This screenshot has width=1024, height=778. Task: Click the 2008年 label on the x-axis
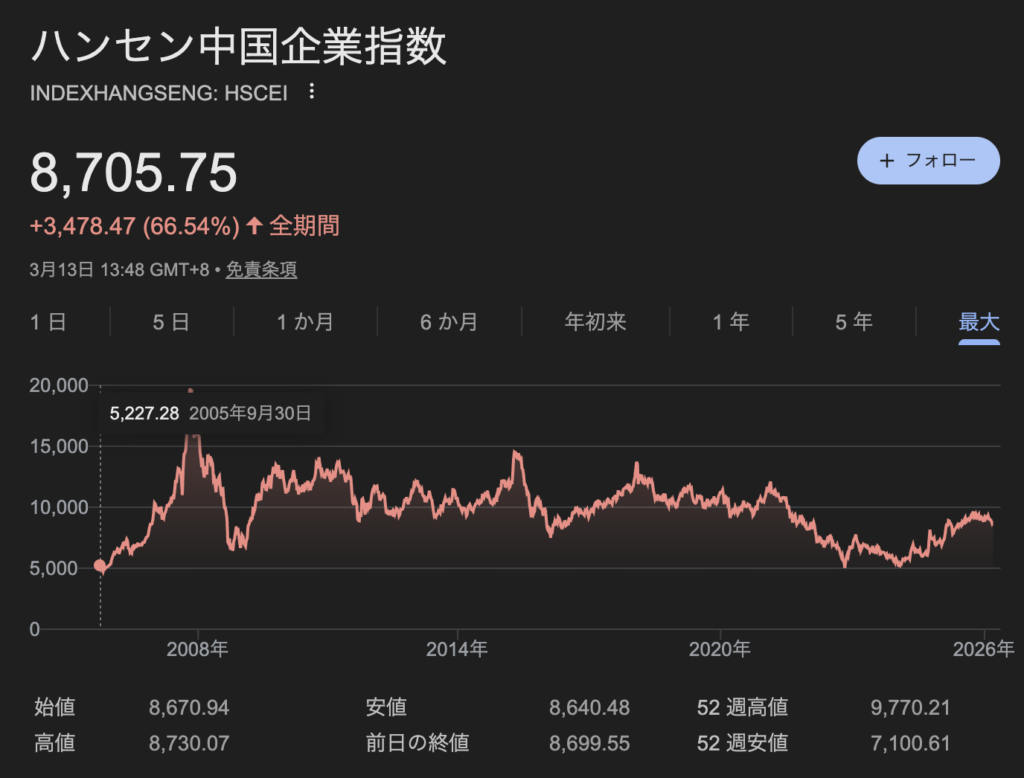pos(198,649)
